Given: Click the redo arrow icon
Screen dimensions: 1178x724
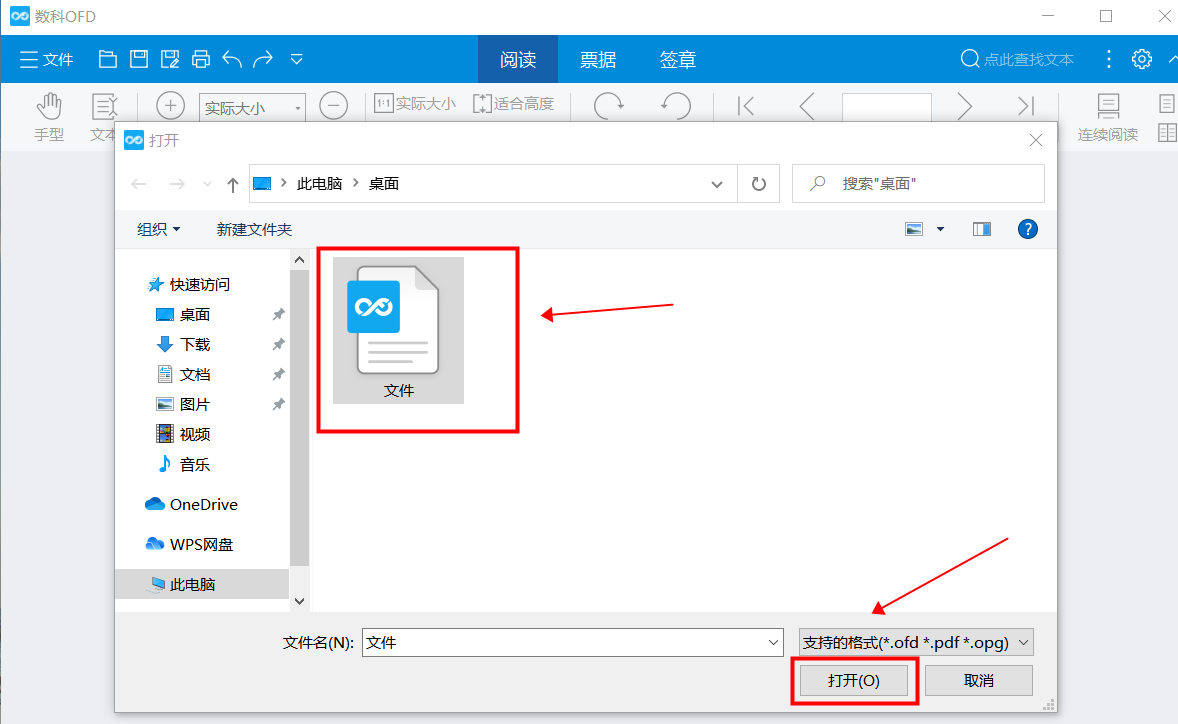Looking at the screenshot, I should (263, 59).
